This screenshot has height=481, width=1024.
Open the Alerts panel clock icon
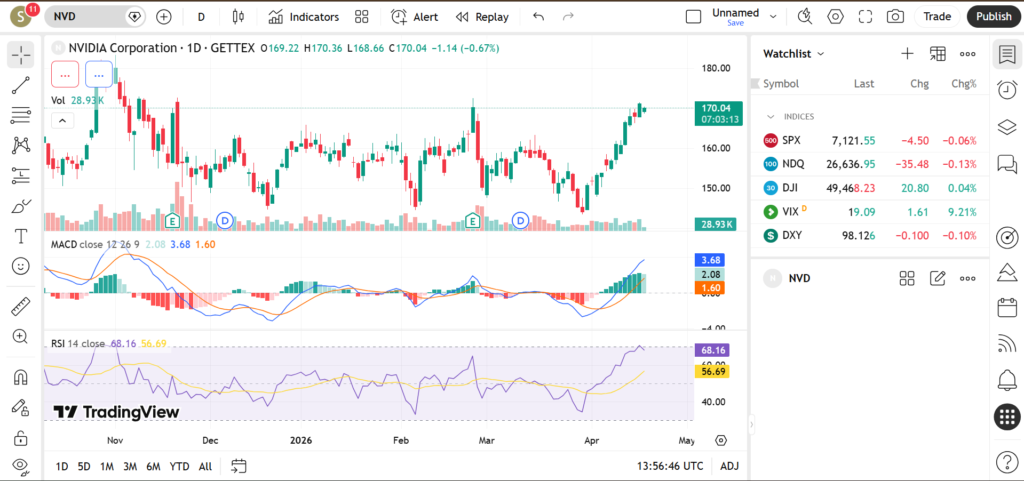tap(1007, 90)
